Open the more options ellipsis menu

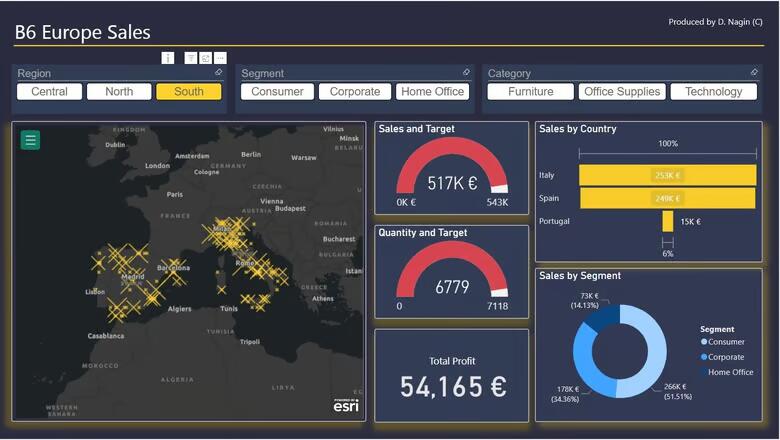220,58
